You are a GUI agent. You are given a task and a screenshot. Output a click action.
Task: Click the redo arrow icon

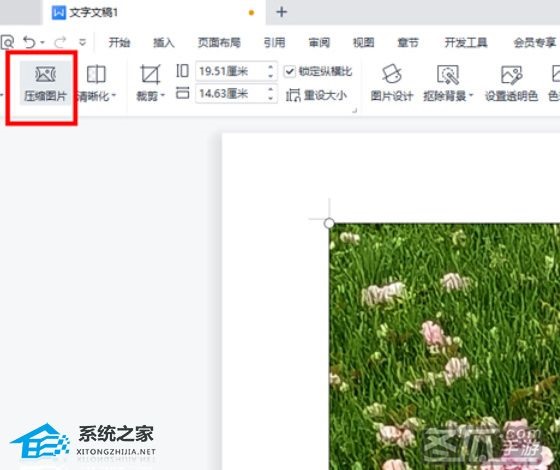coord(60,42)
